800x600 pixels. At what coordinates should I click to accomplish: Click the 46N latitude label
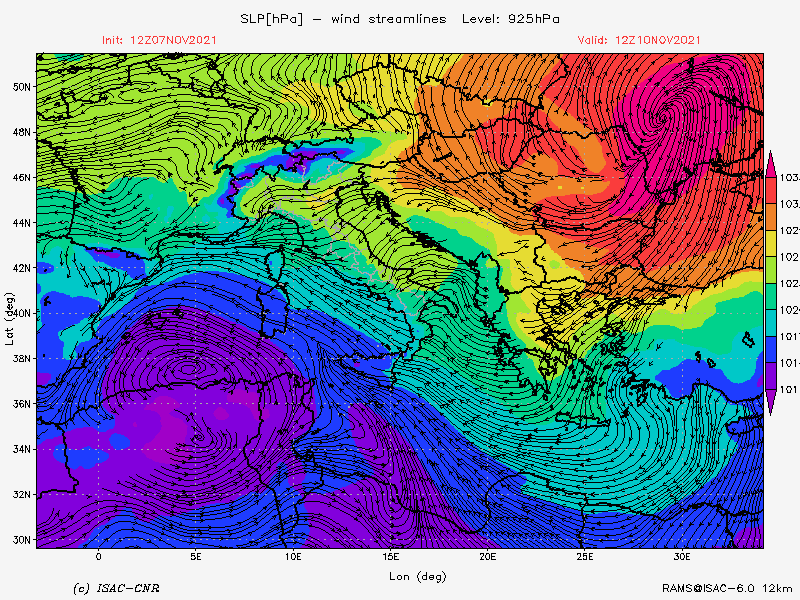pyautogui.click(x=21, y=178)
